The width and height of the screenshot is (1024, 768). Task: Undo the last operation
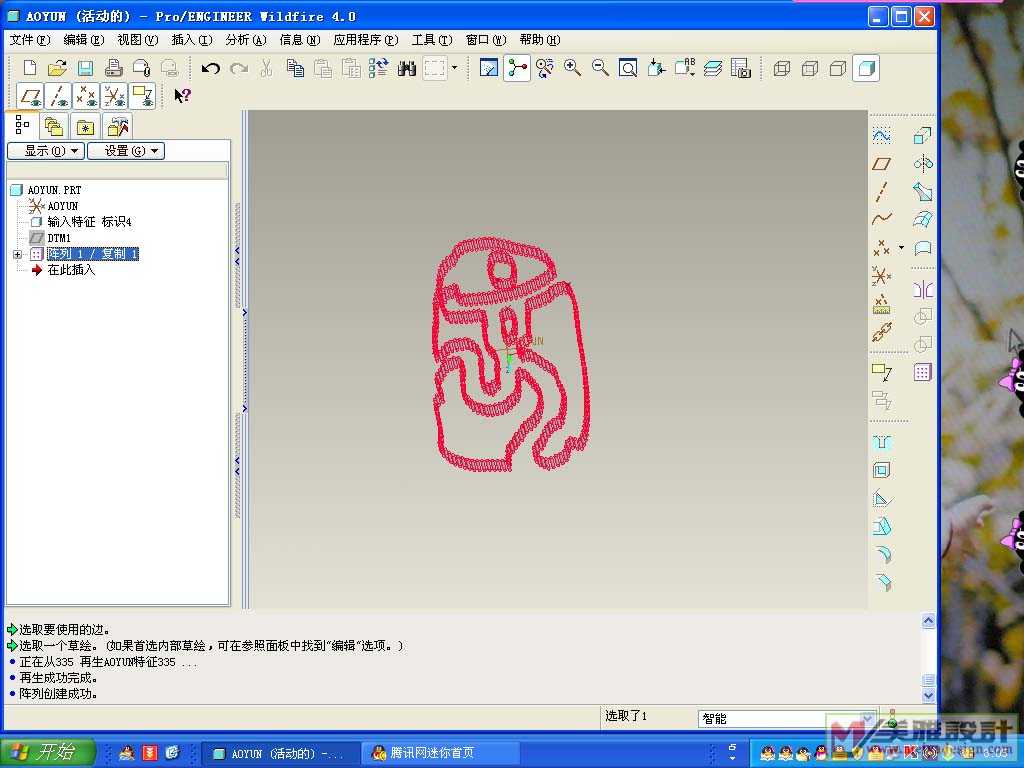pos(210,68)
